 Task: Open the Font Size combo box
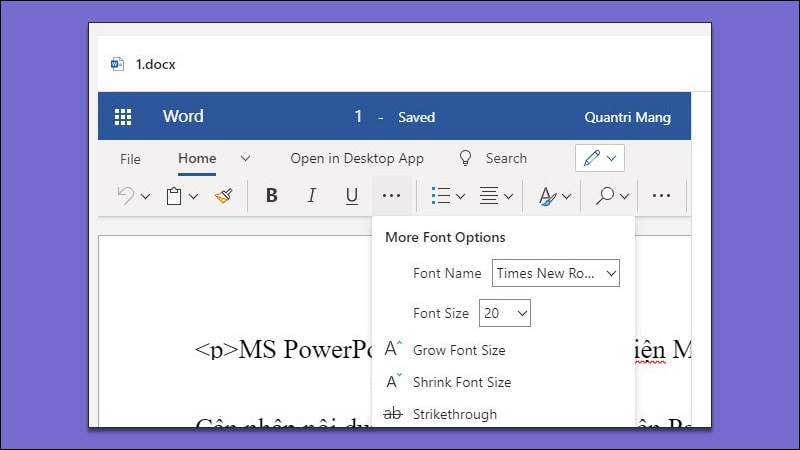(x=505, y=313)
